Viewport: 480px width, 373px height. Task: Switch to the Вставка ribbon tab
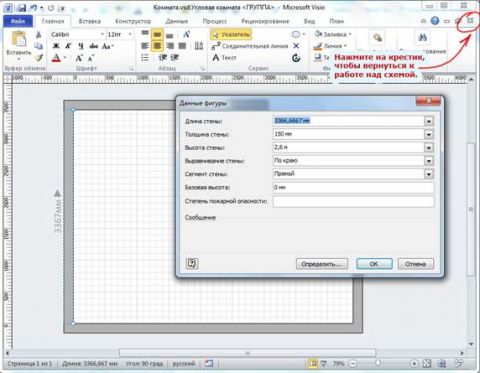90,21
